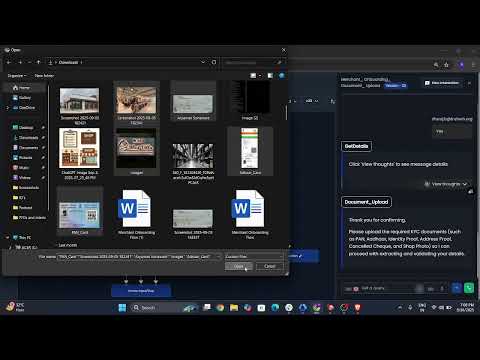Click the Up-one-level arrow in Open dialog

click(38, 62)
